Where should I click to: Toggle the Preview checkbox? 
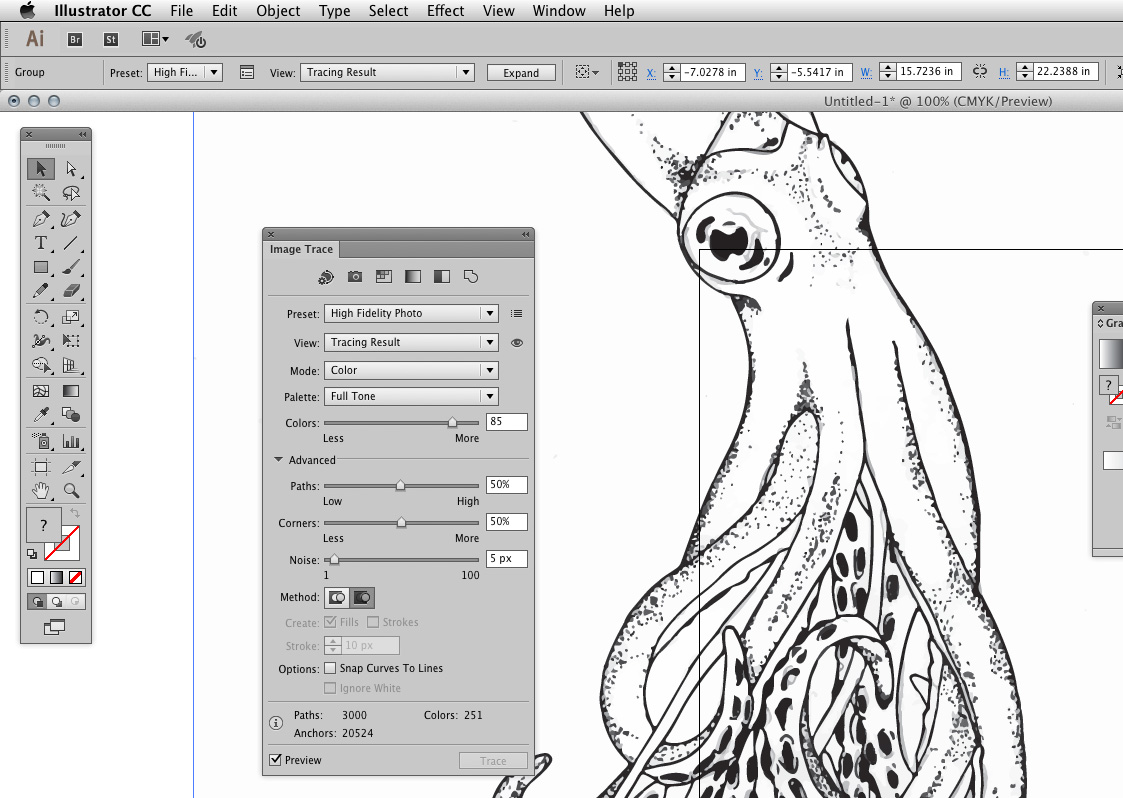tap(275, 759)
